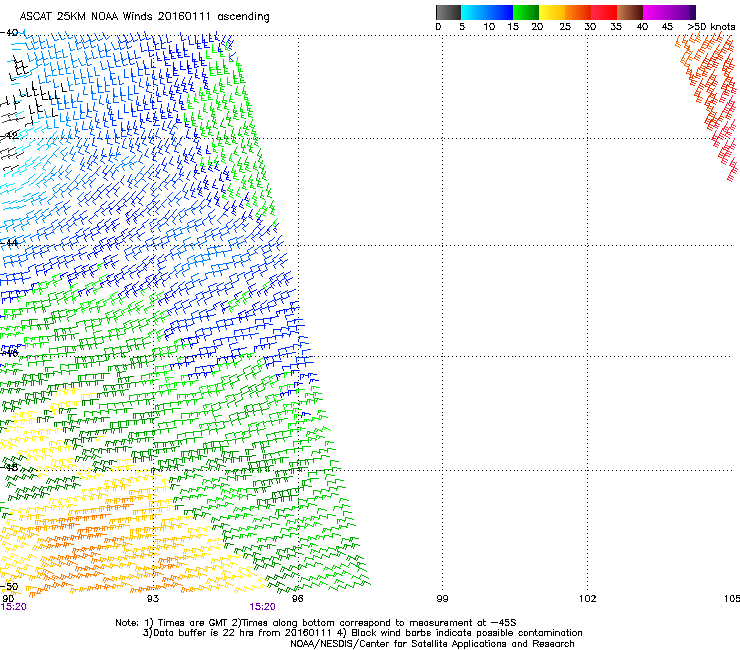
Task: Click the '20' legend scale label
Action: coord(537,27)
